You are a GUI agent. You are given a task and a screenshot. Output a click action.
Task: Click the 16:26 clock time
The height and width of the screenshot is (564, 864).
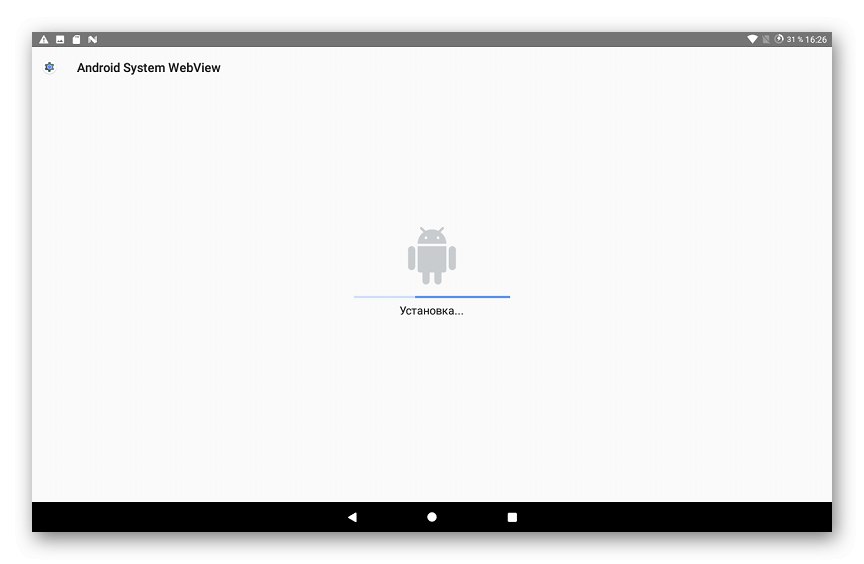[x=816, y=39]
